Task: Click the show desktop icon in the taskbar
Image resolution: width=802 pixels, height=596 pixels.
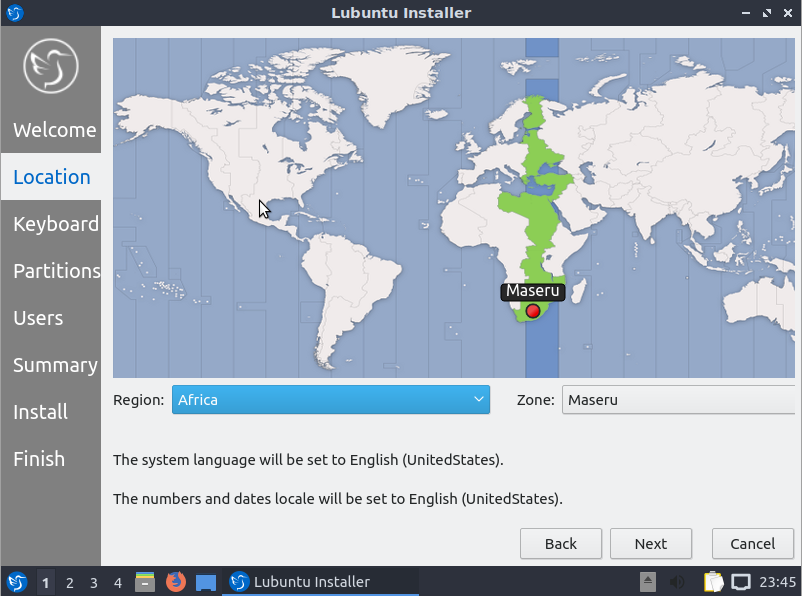Action: point(206,582)
